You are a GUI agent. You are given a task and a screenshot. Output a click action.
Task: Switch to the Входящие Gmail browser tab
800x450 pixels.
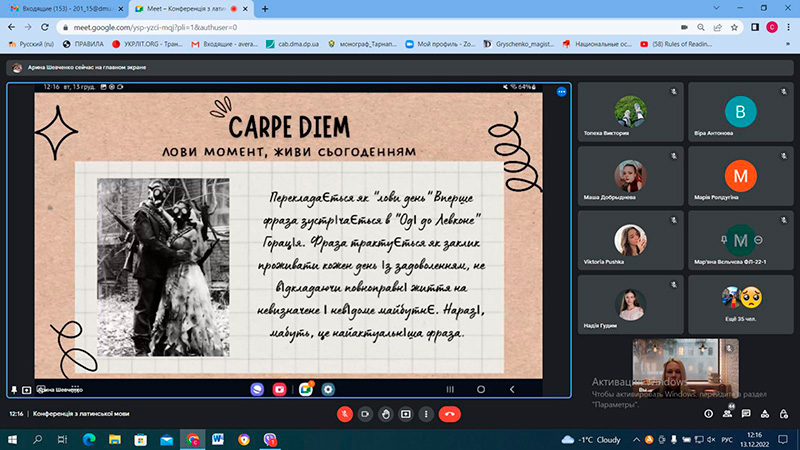pos(60,8)
